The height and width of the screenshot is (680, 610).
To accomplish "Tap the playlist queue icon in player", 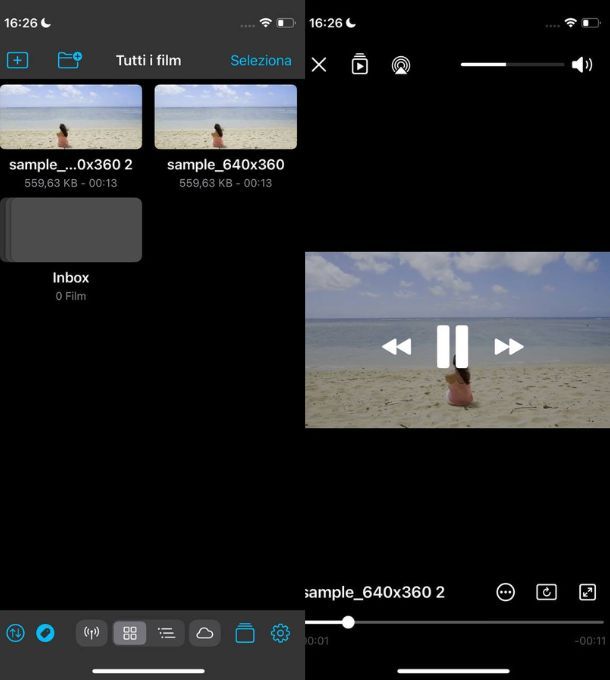I will [x=360, y=65].
